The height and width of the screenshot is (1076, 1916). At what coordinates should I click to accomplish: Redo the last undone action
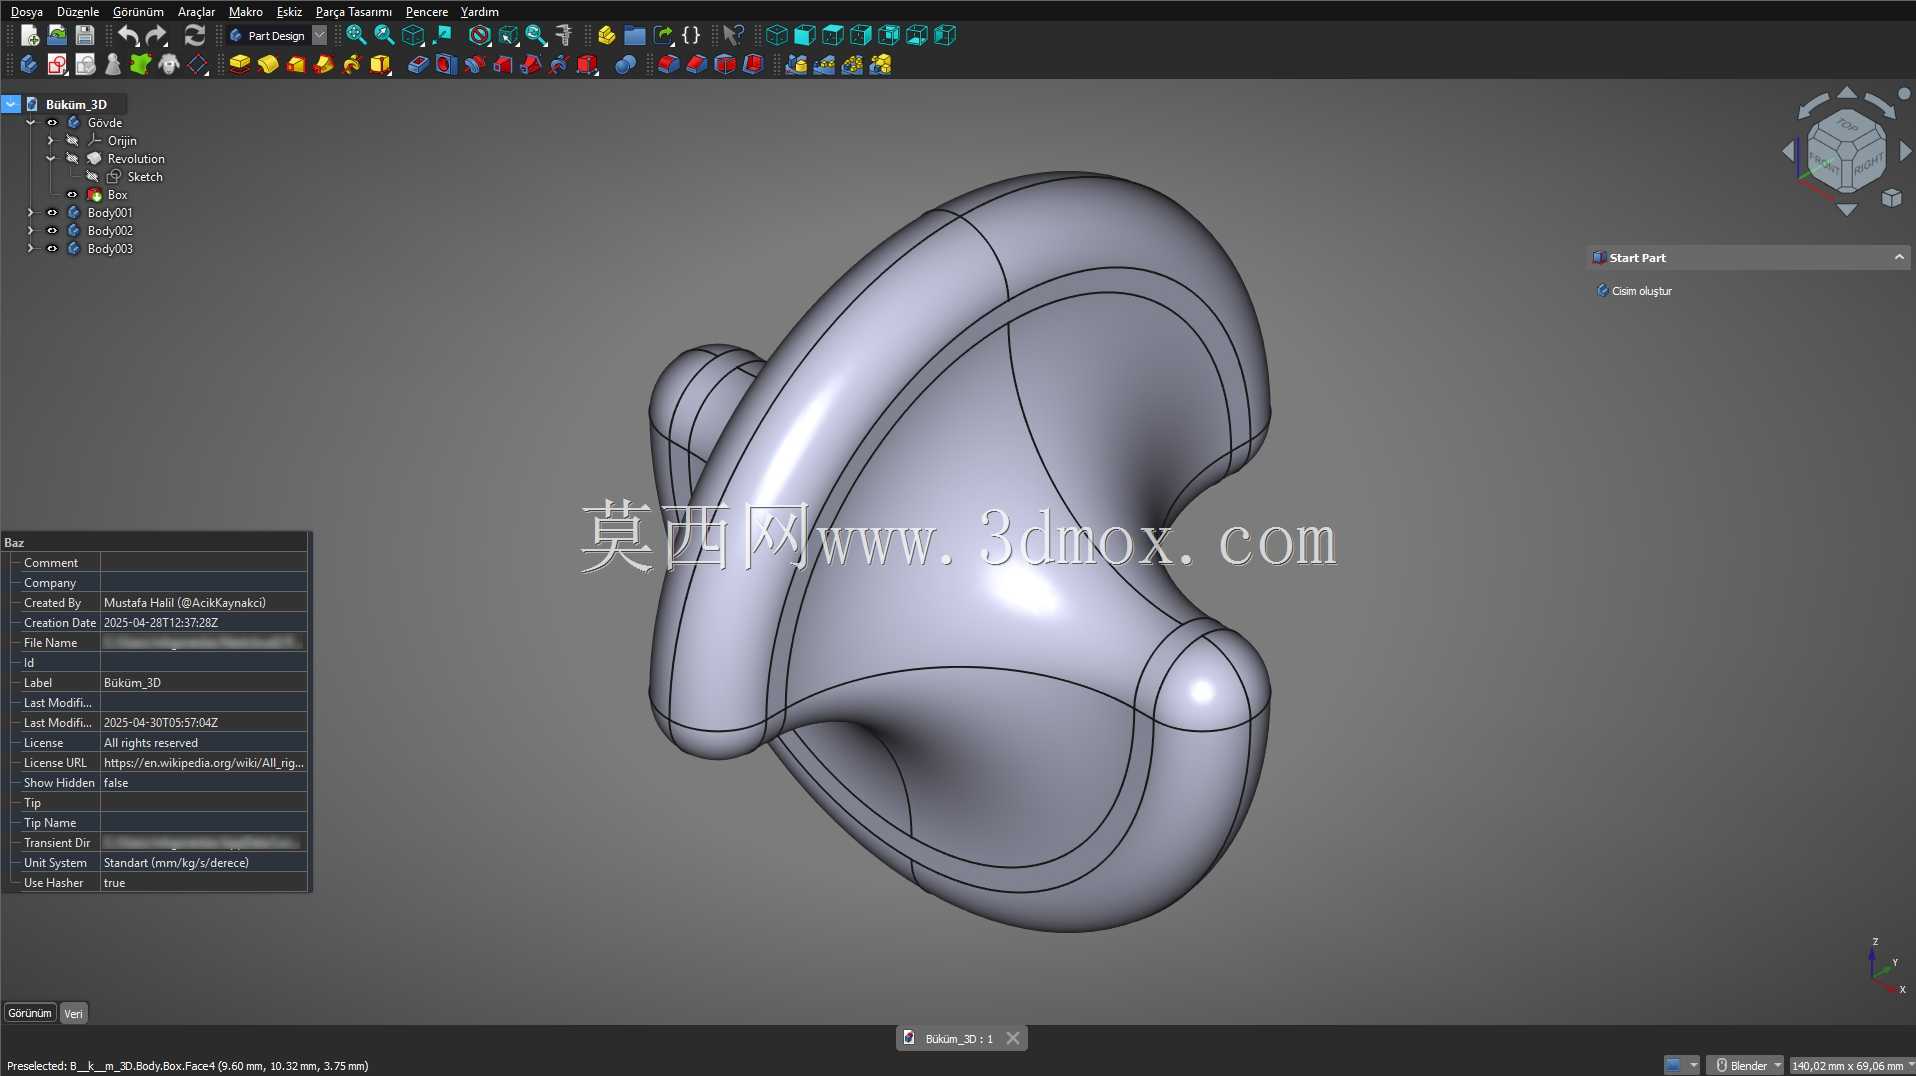tap(156, 36)
